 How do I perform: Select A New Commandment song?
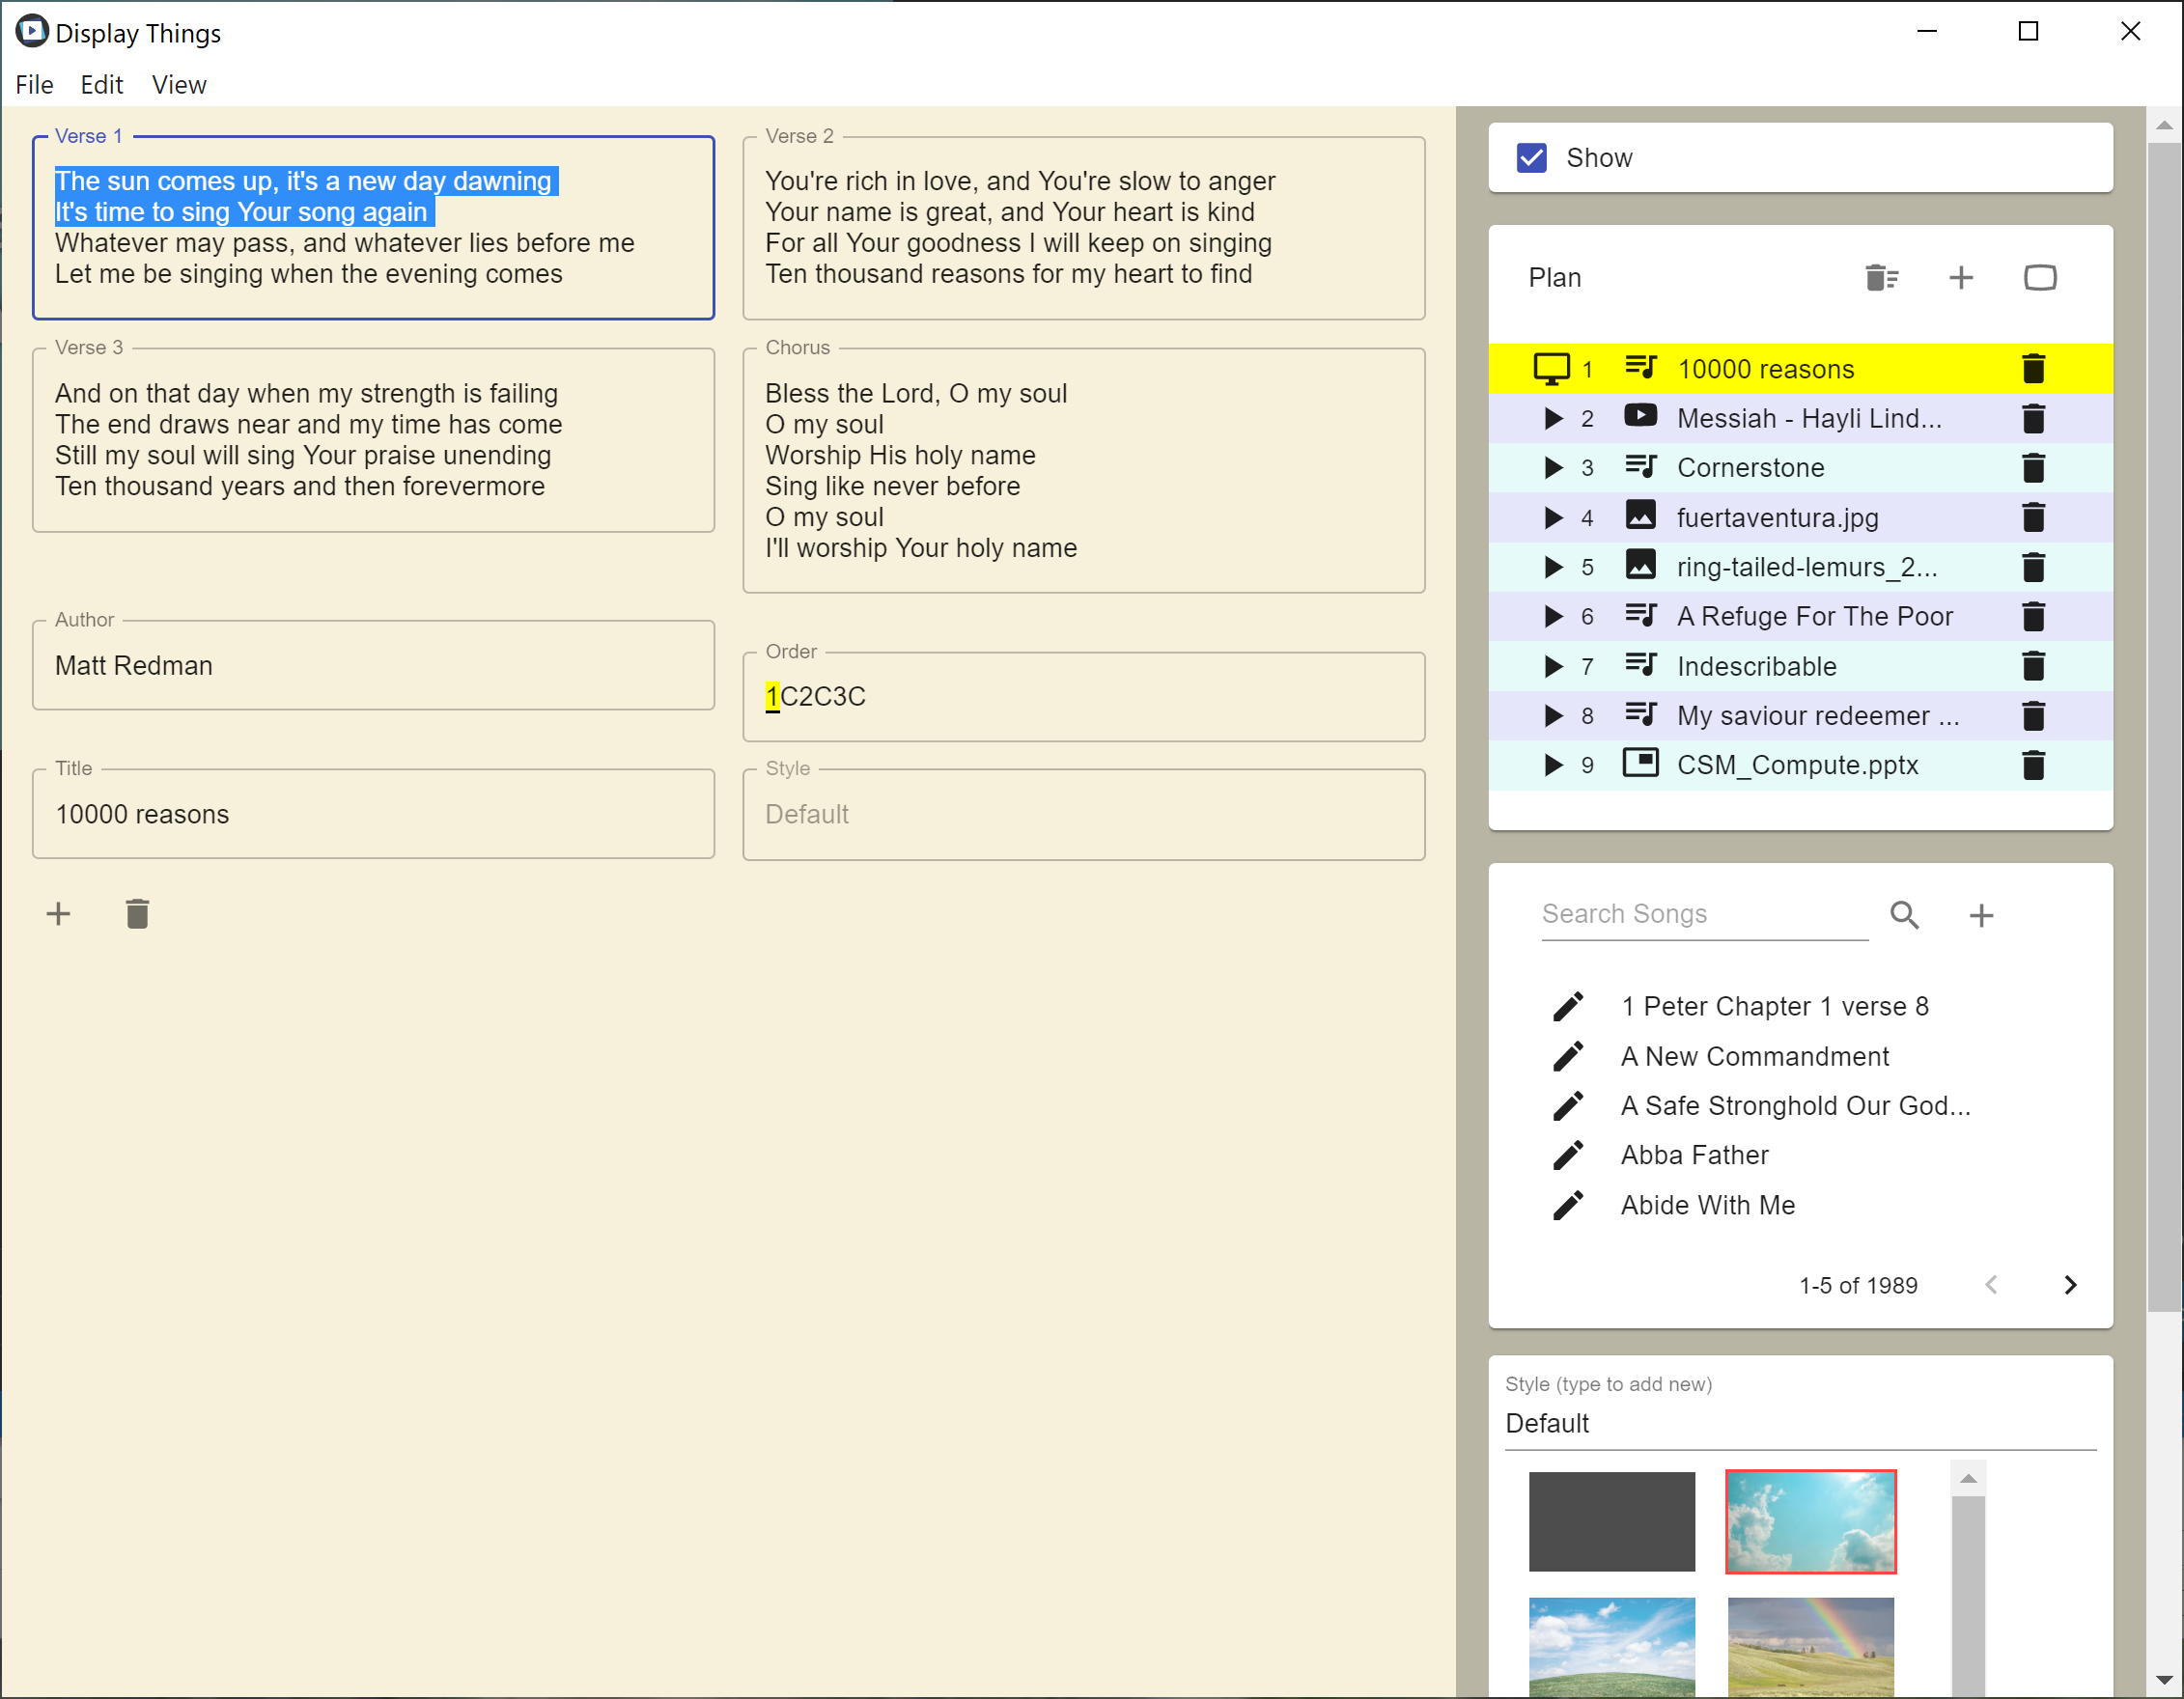[x=1754, y=1056]
